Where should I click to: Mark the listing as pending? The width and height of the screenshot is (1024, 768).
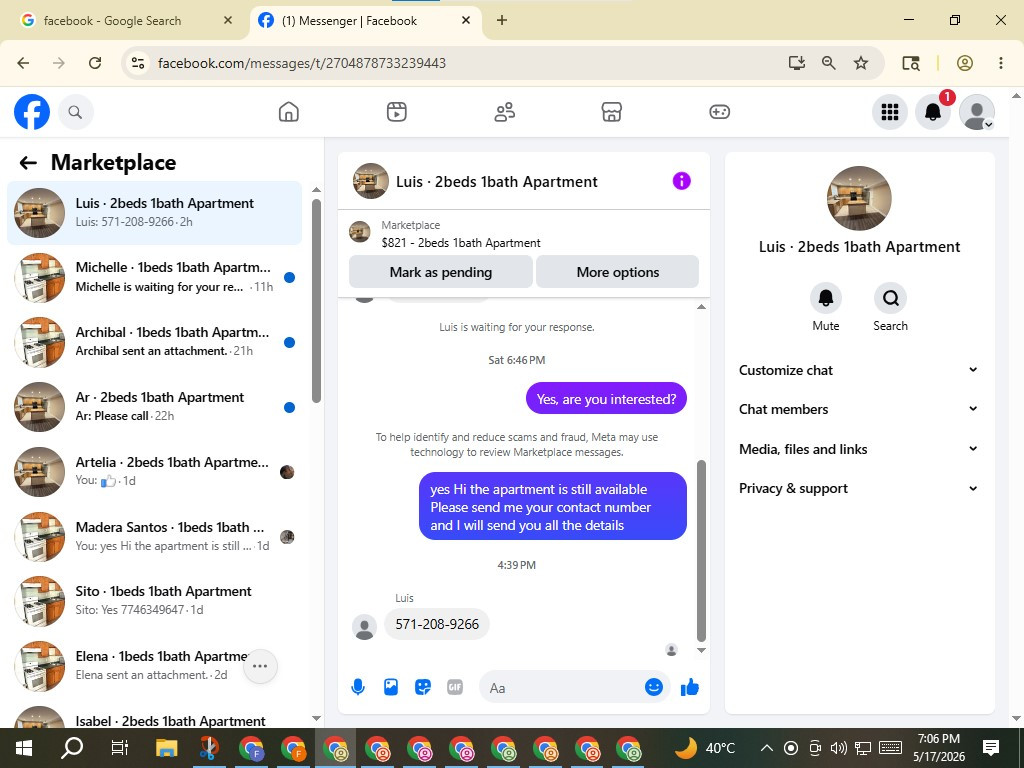(x=441, y=272)
